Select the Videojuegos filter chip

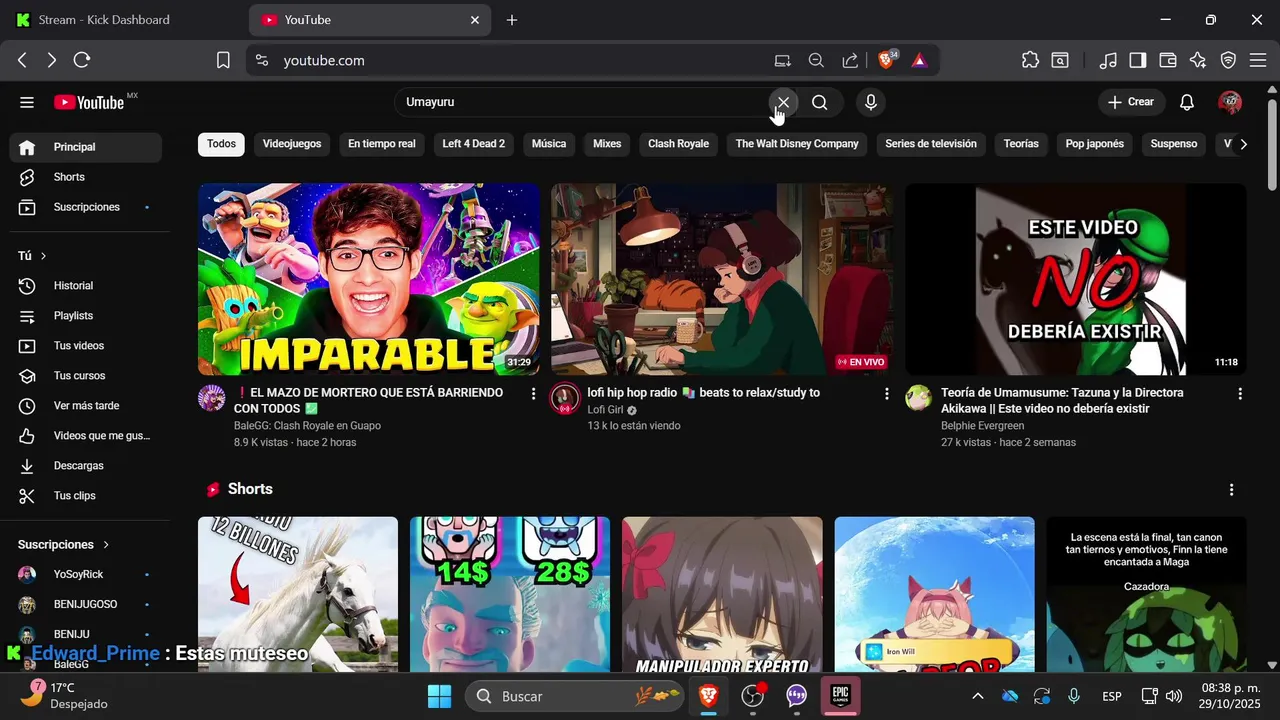(x=292, y=144)
